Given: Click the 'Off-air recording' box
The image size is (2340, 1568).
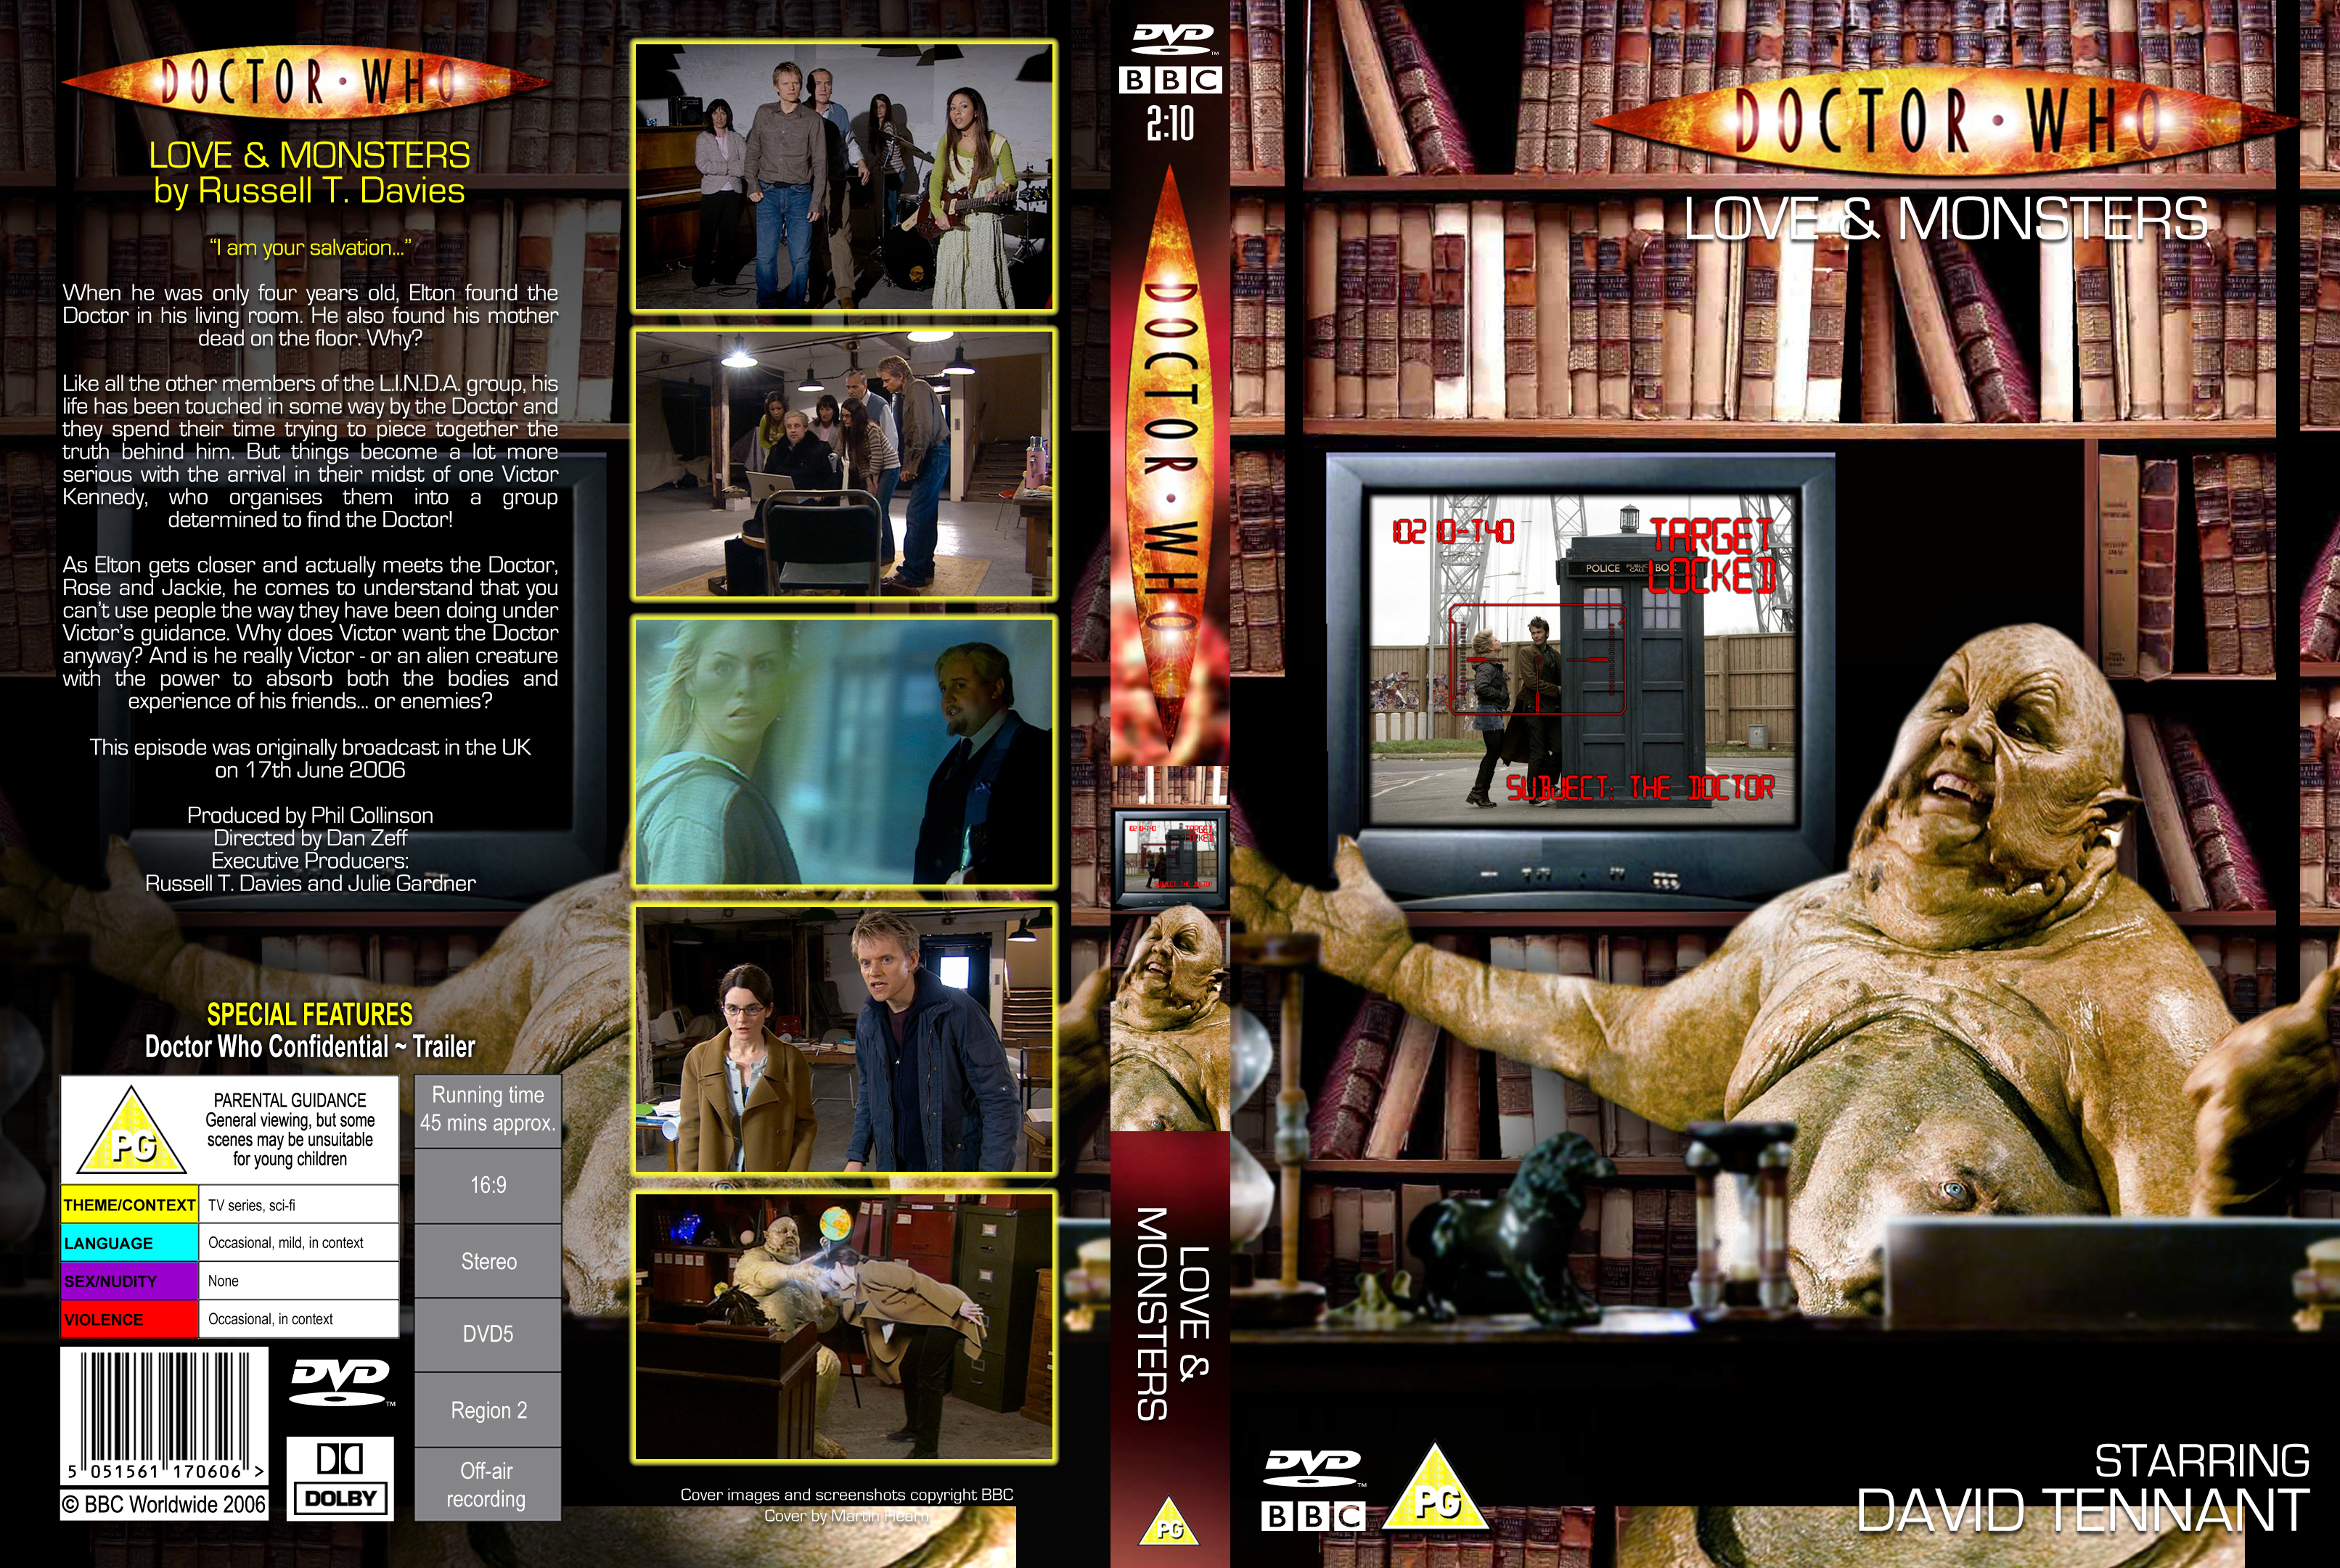Looking at the screenshot, I should (488, 1485).
